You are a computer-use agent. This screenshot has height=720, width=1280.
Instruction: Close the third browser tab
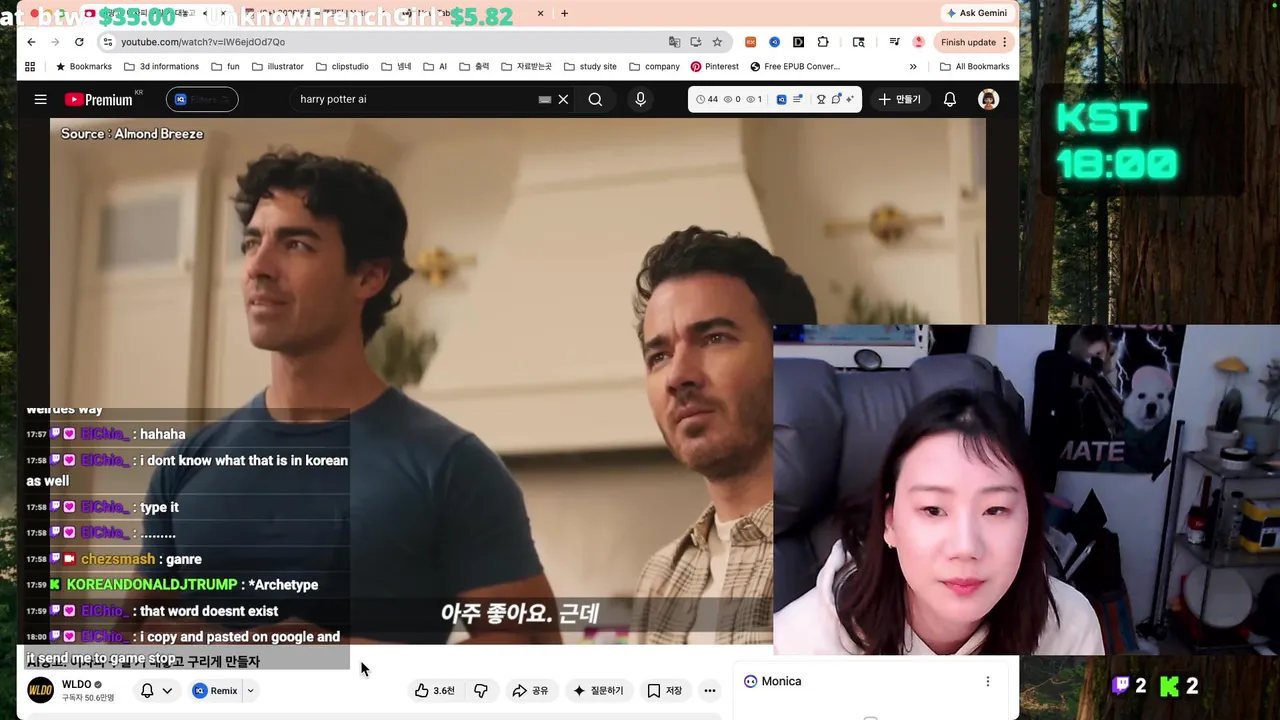(x=541, y=13)
